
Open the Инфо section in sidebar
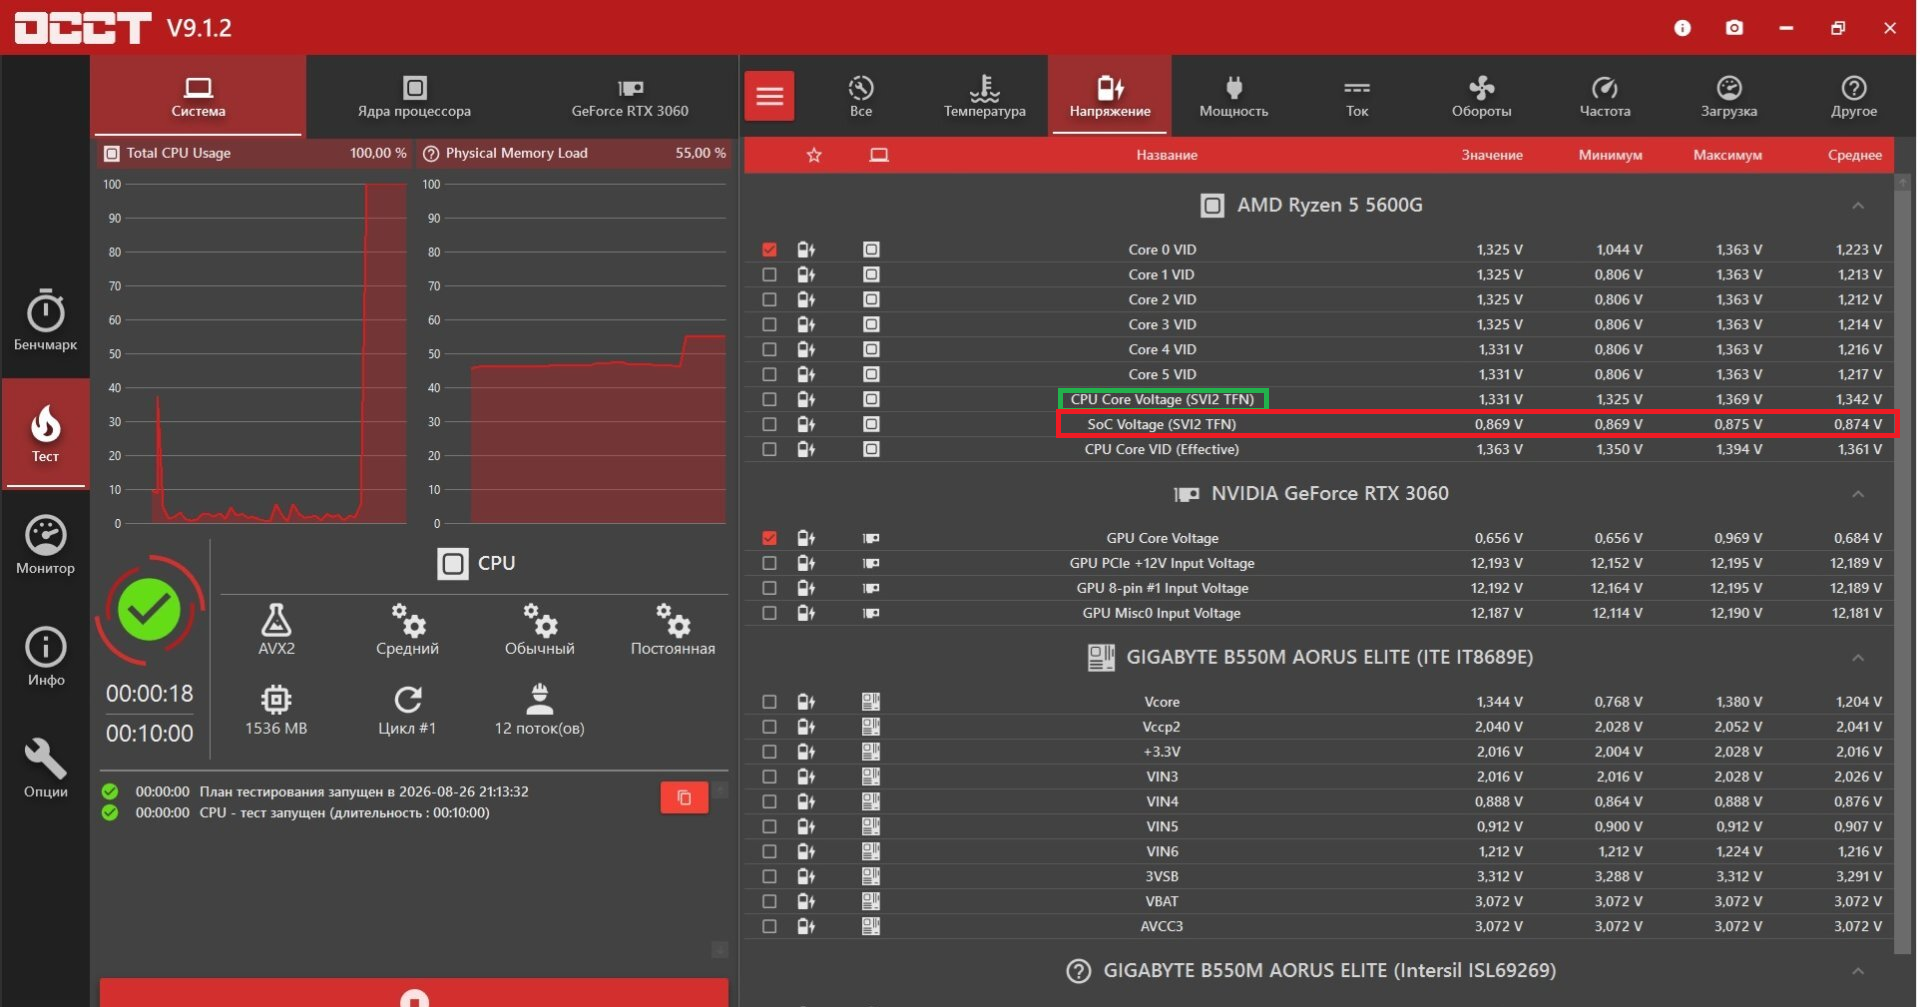[x=45, y=657]
